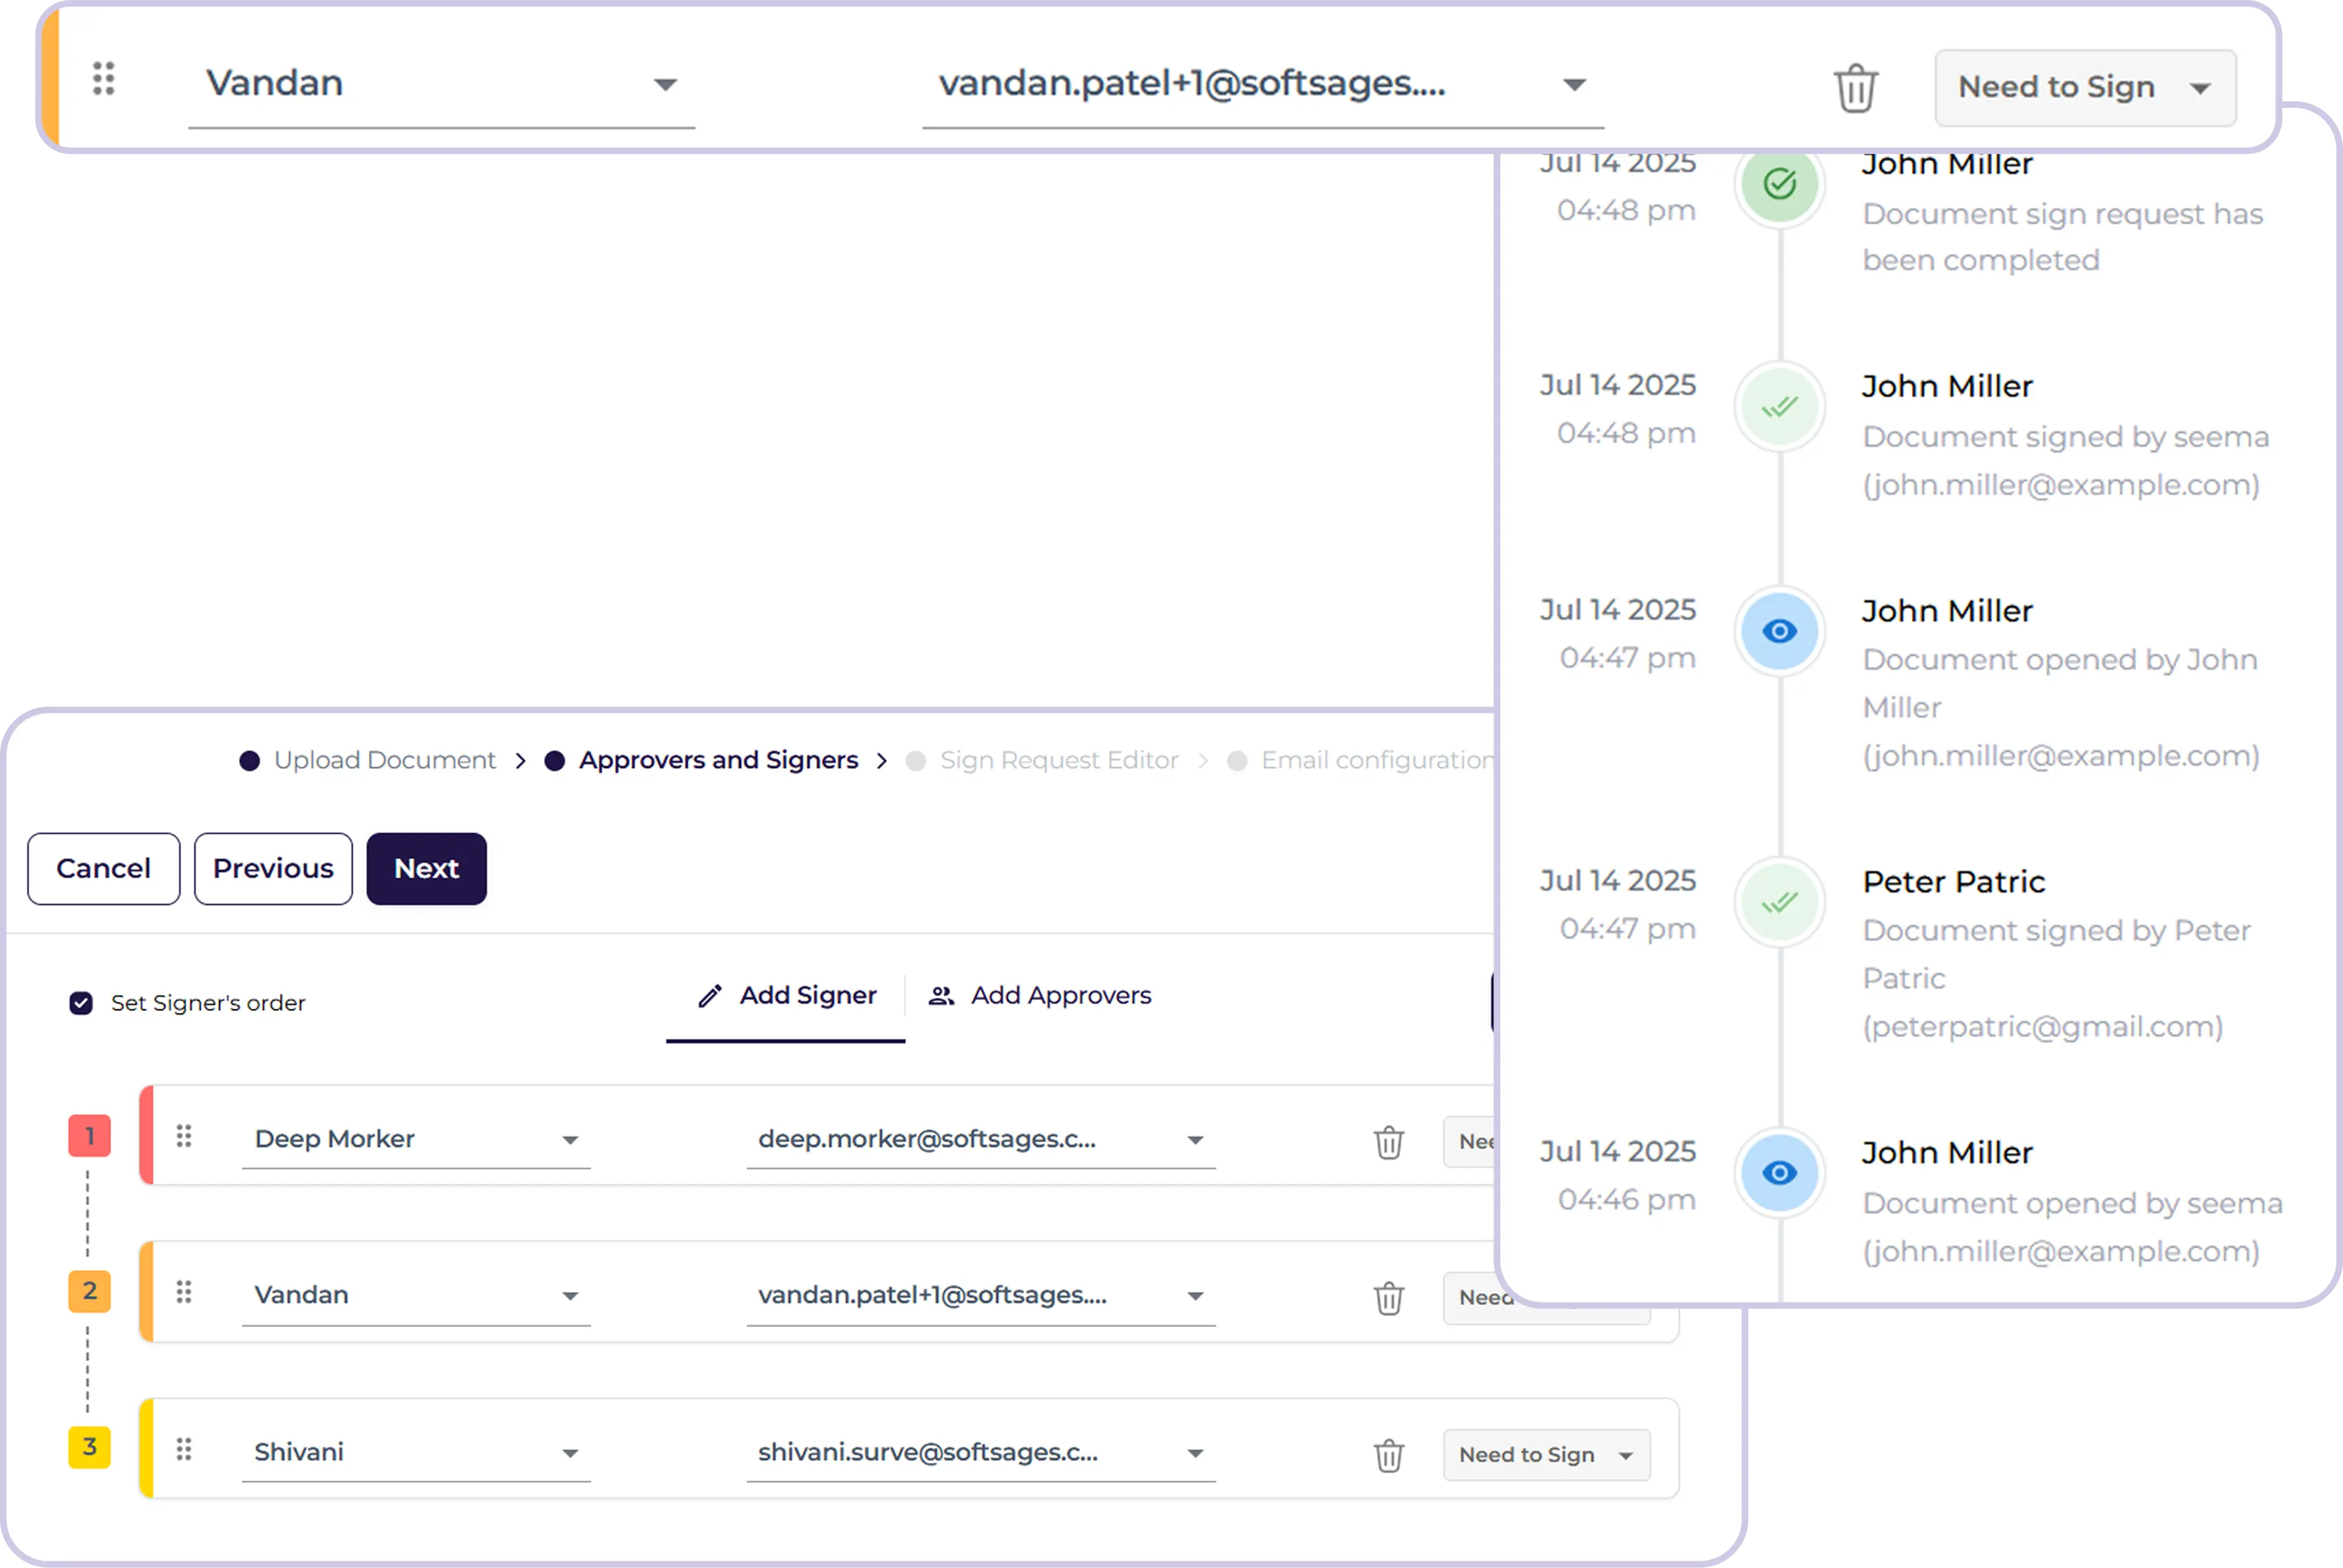The height and width of the screenshot is (1568, 2343).
Task: Click green completed checkmark timeline icon
Action: [1779, 184]
